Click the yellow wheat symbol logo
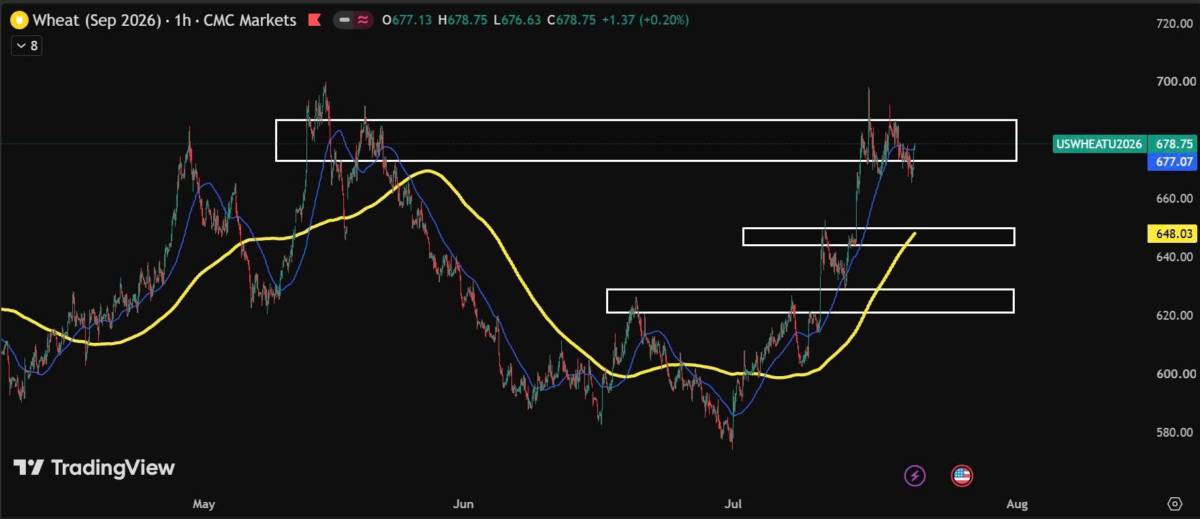The width and height of the screenshot is (1200, 519). point(16,18)
